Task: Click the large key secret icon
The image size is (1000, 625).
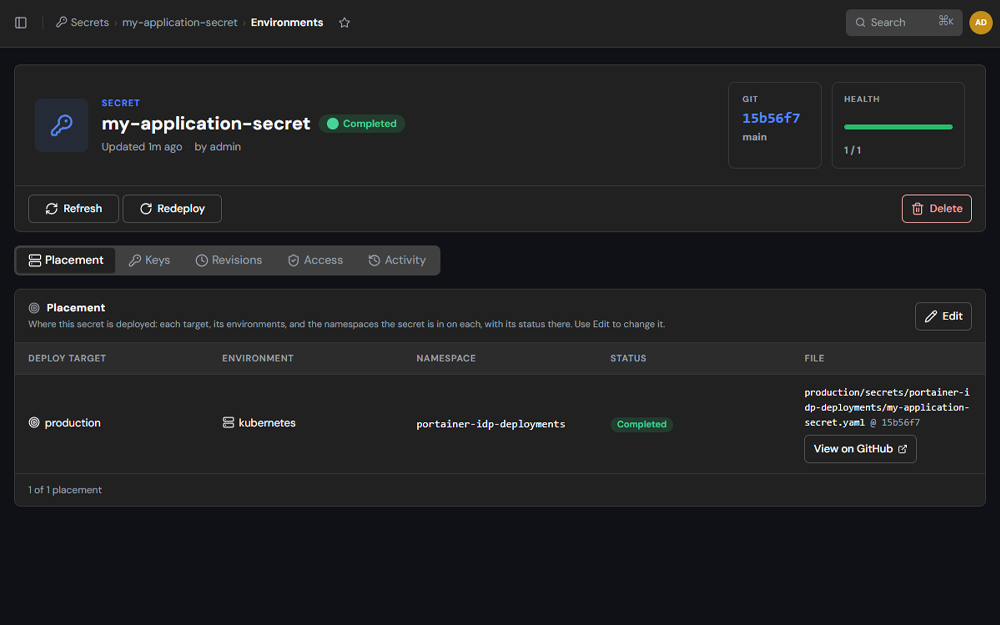Action: [62, 125]
